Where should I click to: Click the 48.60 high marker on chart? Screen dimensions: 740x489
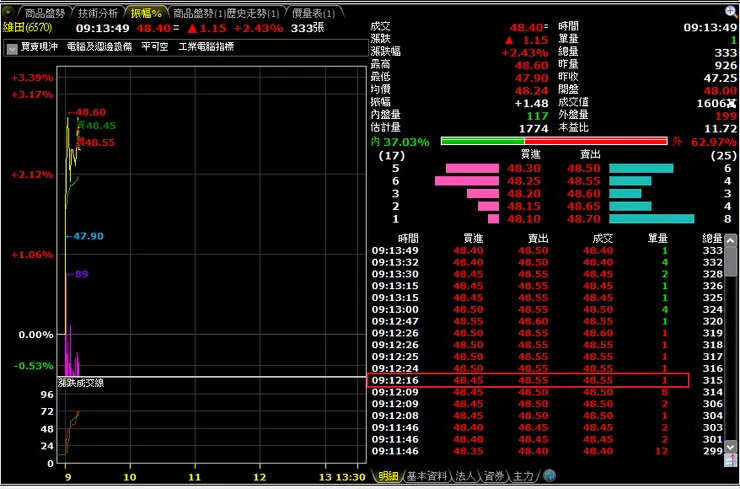(87, 112)
